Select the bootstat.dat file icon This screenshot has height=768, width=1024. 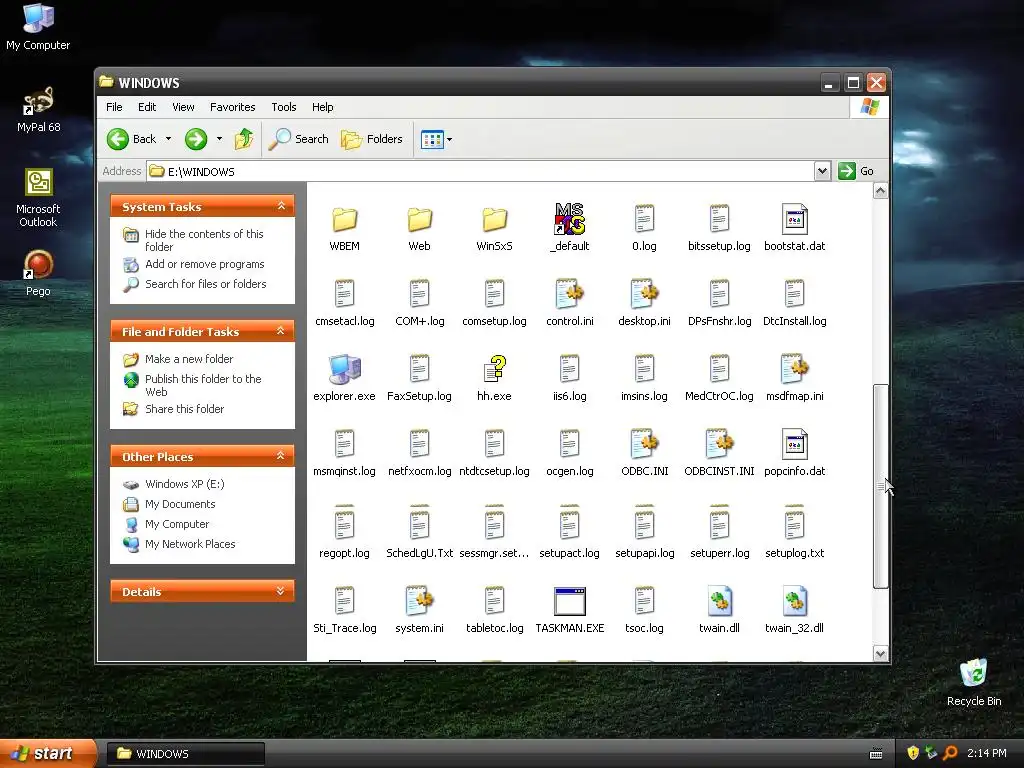click(x=794, y=219)
